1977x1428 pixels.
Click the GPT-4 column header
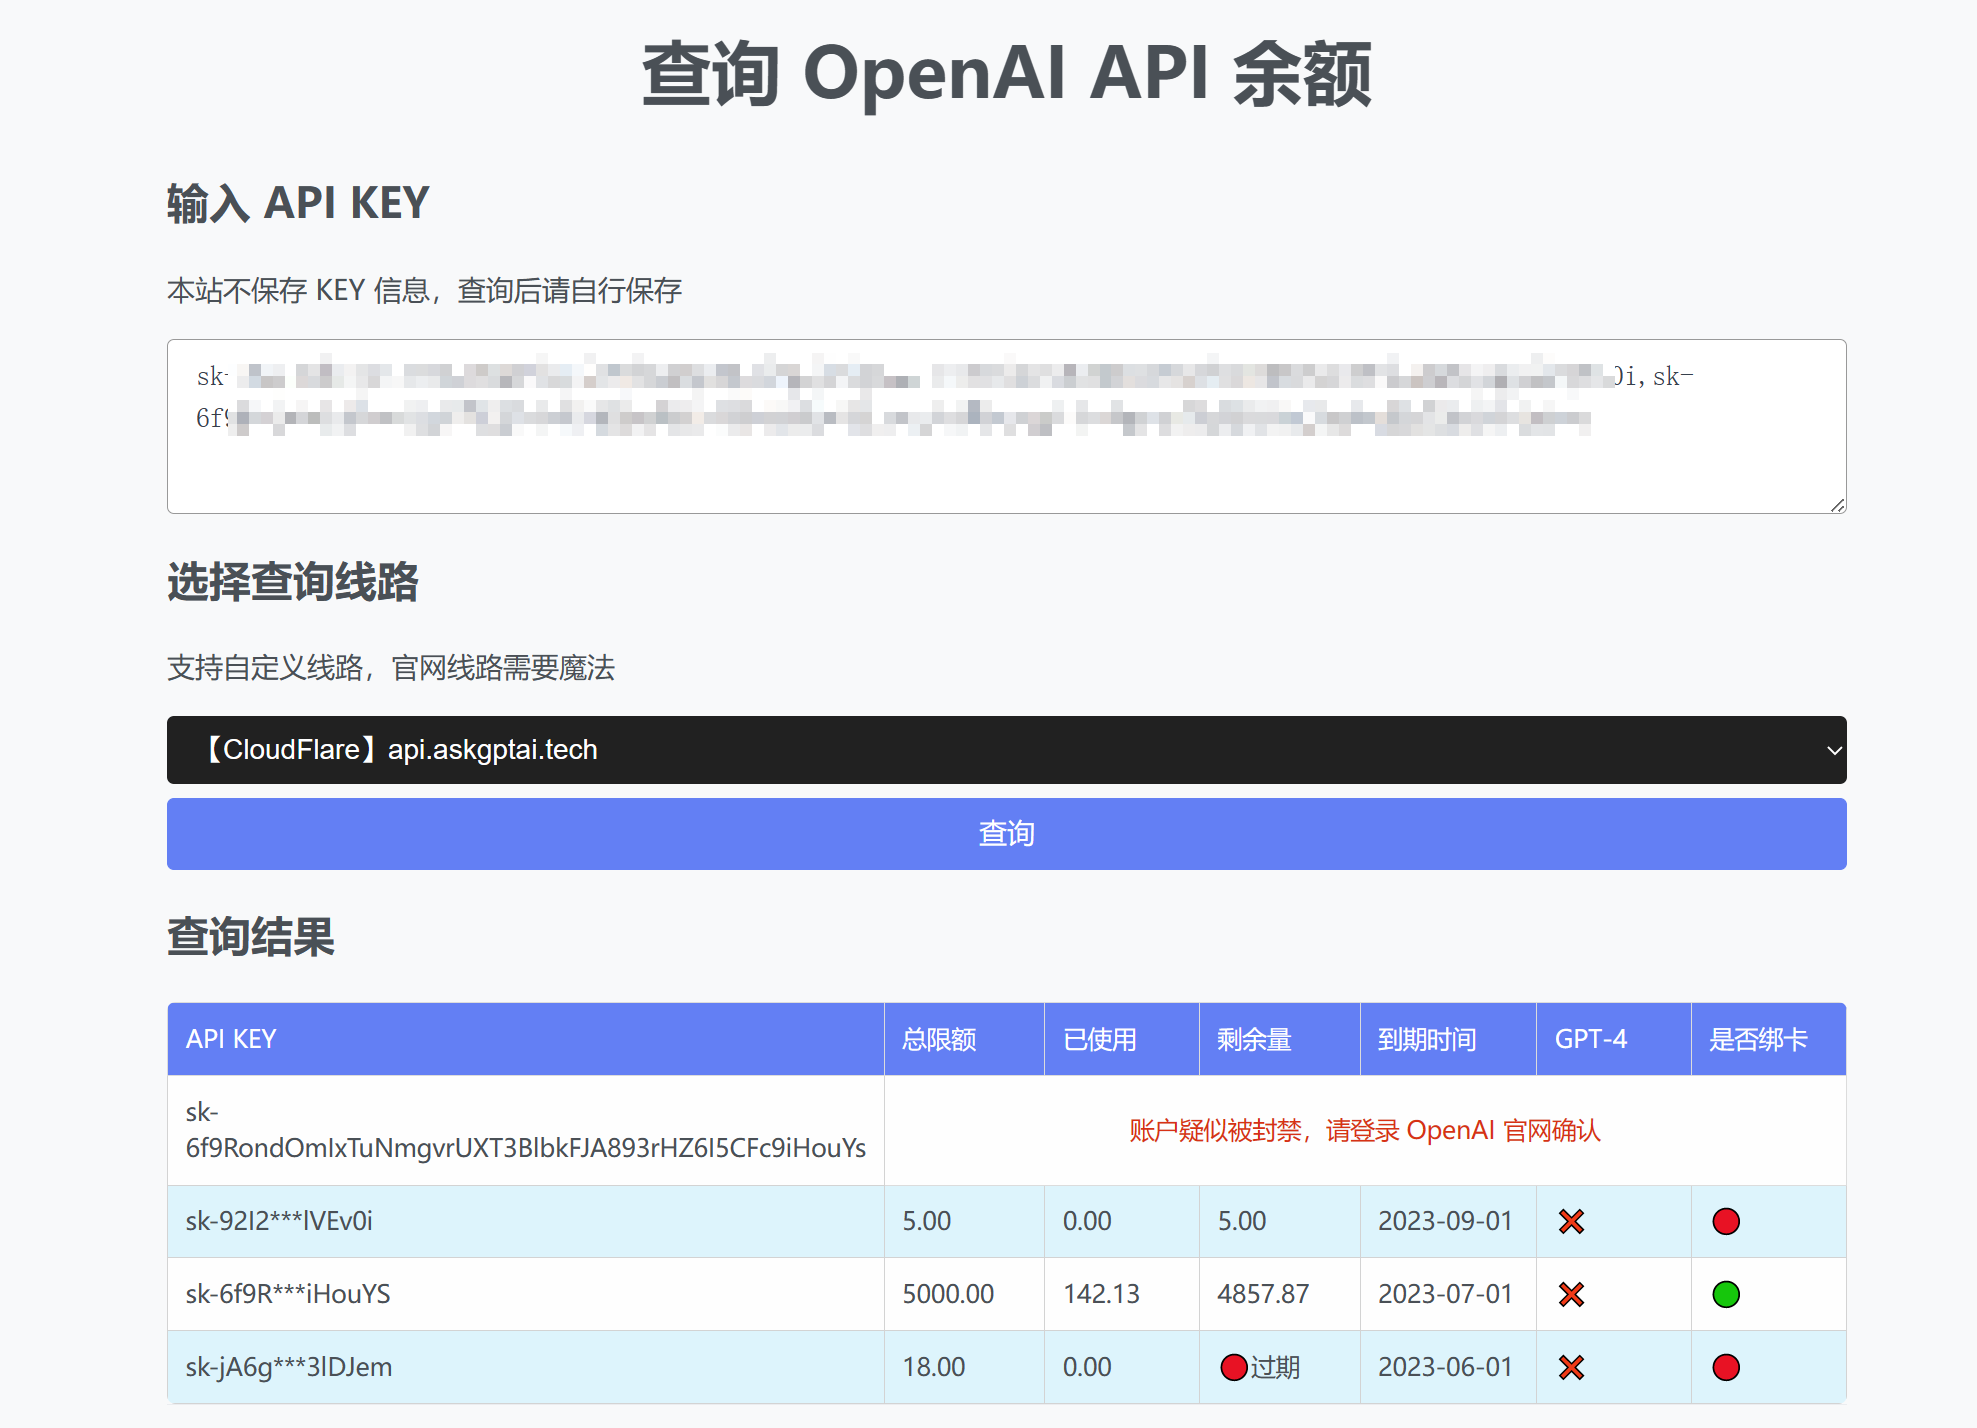click(1590, 1039)
